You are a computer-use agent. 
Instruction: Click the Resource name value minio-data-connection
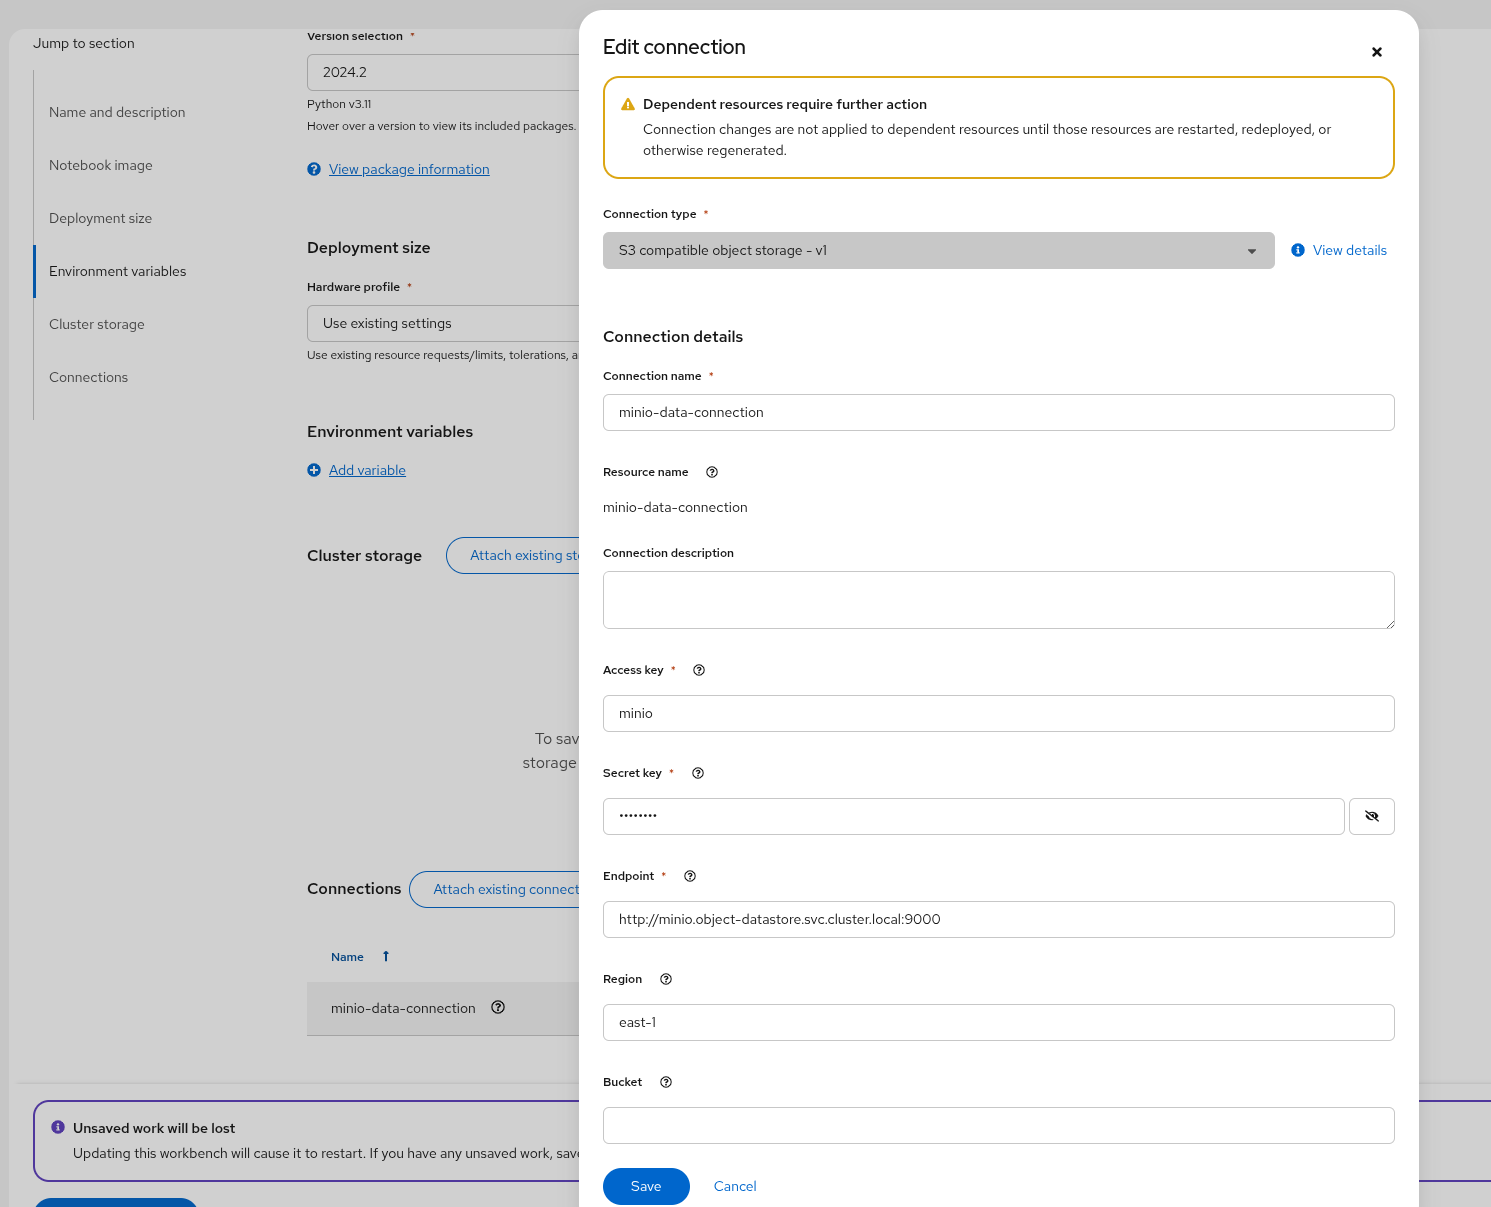(675, 507)
